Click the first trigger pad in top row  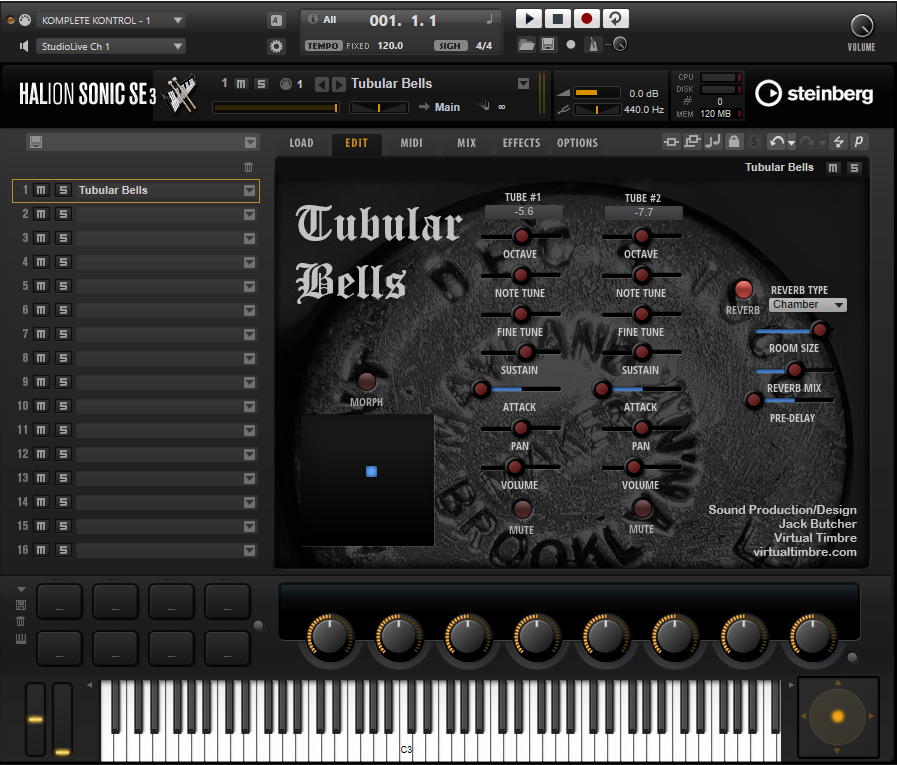coord(59,602)
